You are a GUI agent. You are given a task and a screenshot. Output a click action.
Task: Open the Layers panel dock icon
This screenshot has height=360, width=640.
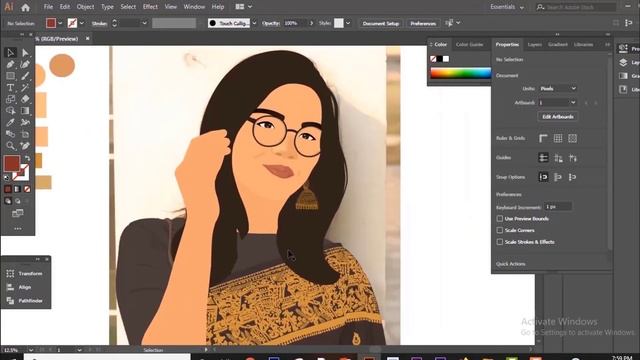623,62
